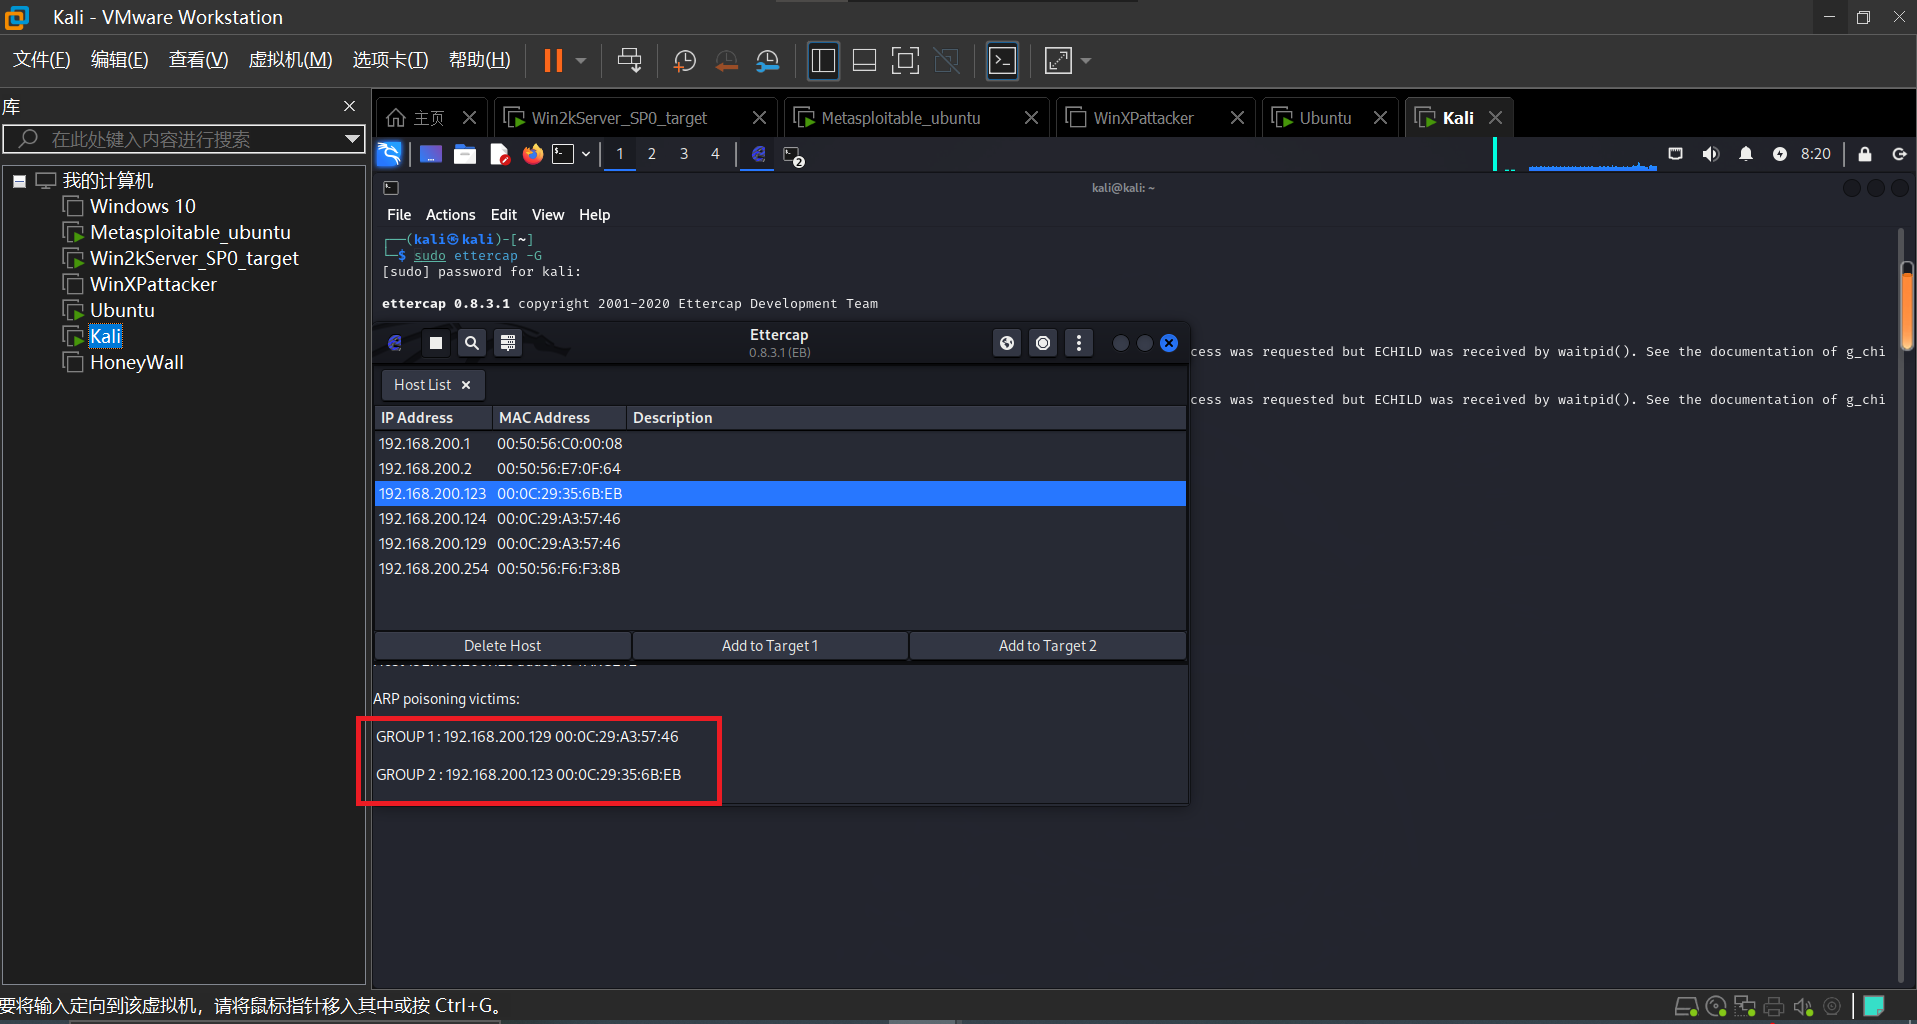Stop sniffing with the Ettercap stop button
The image size is (1917, 1024).
point(435,343)
